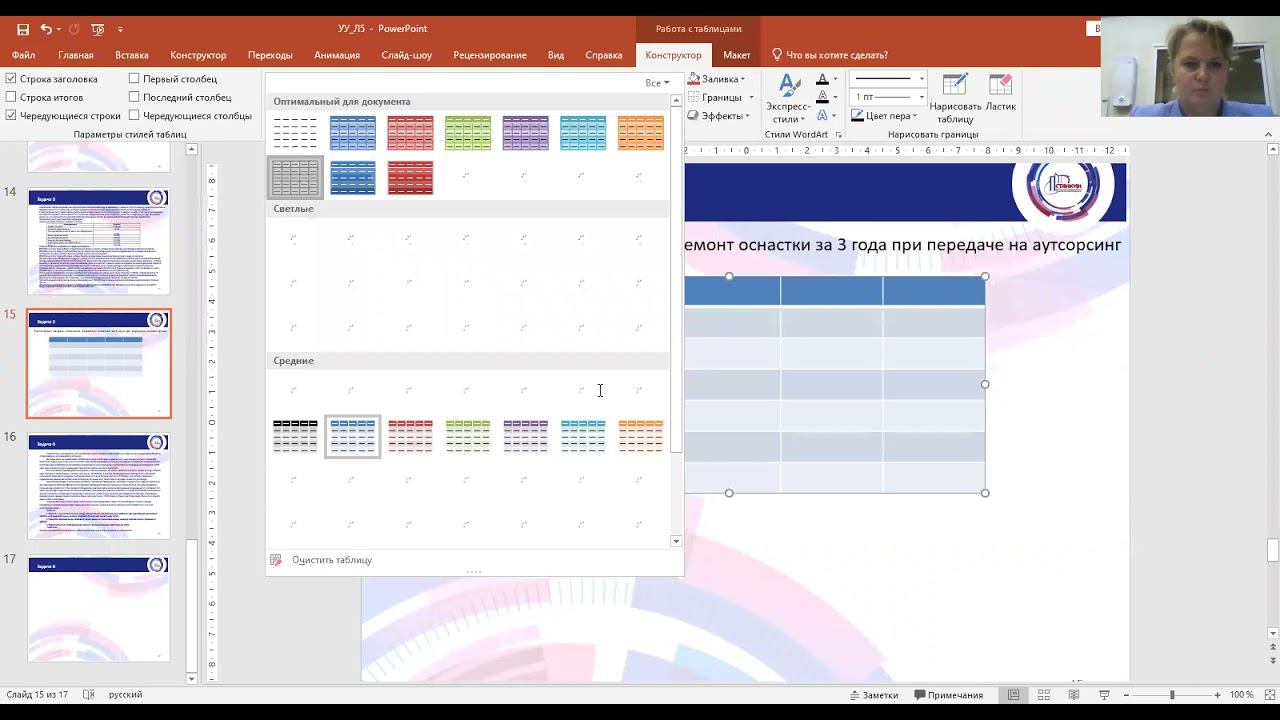Open the Express Styles WordArt gallery
Image resolution: width=1280 pixels, height=720 pixels.
click(x=788, y=99)
